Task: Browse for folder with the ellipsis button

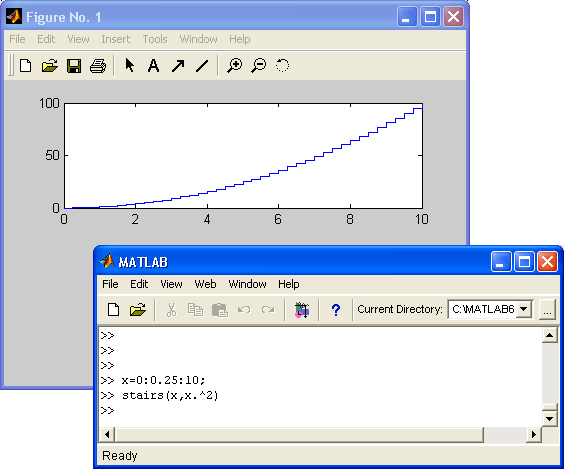Action: point(547,310)
